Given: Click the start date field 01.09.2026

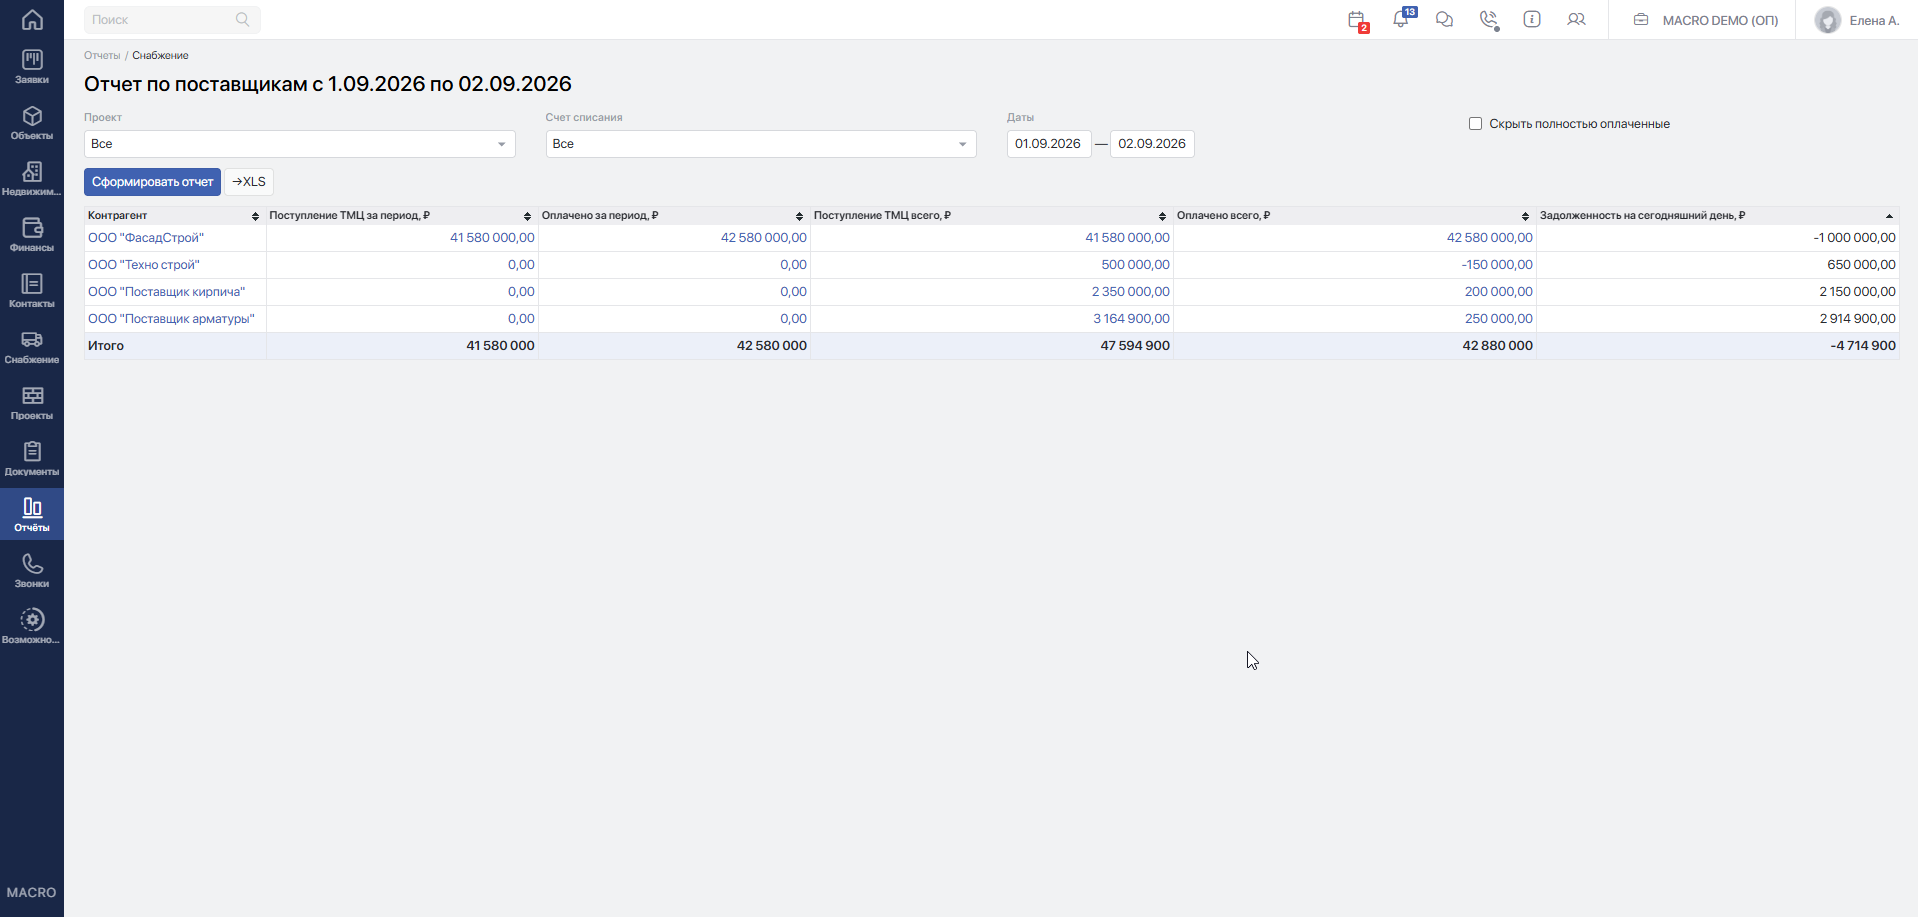Looking at the screenshot, I should pyautogui.click(x=1048, y=144).
